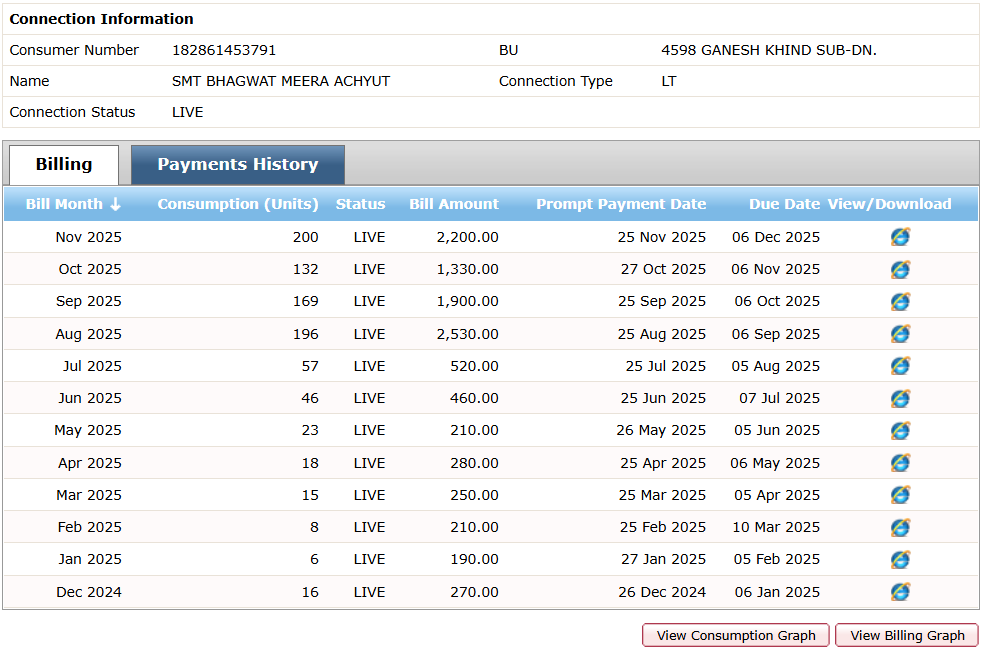Select the Connection Type value LT

(x=668, y=81)
